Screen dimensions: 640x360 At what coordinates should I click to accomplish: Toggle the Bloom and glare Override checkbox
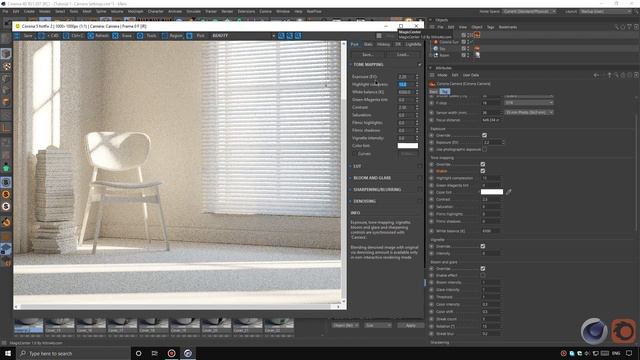483,269
